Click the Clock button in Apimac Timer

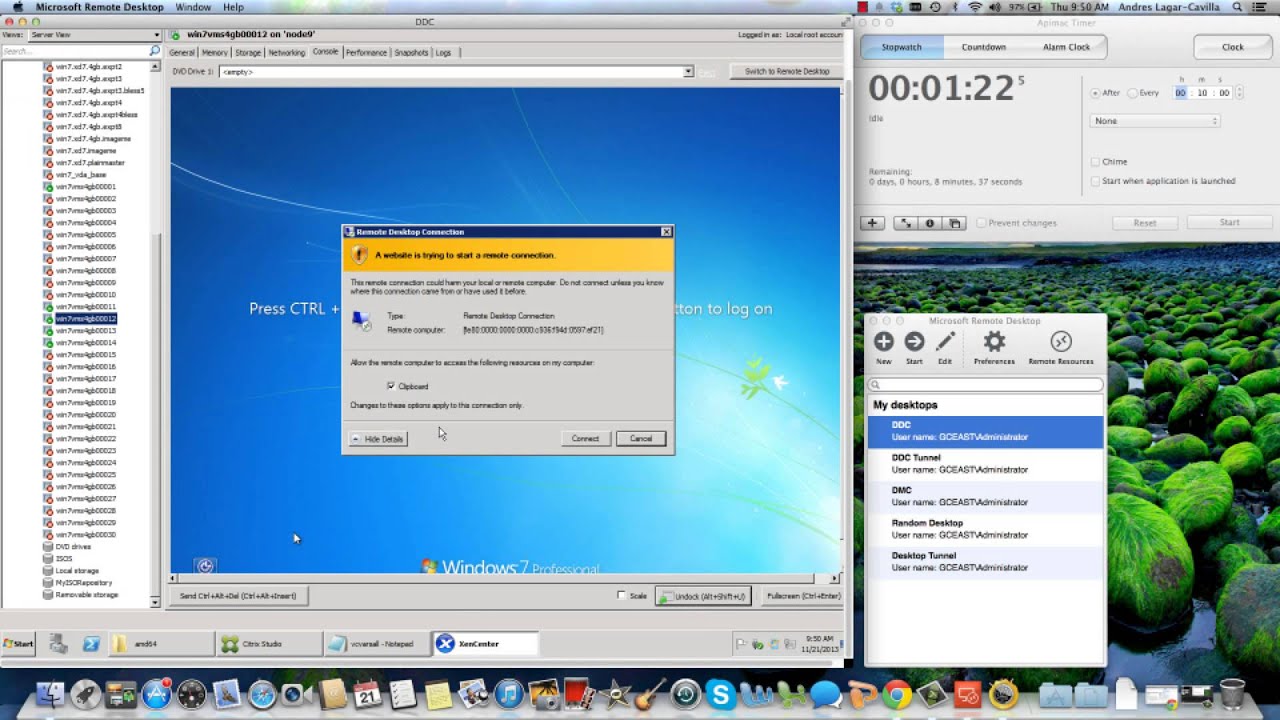1233,47
